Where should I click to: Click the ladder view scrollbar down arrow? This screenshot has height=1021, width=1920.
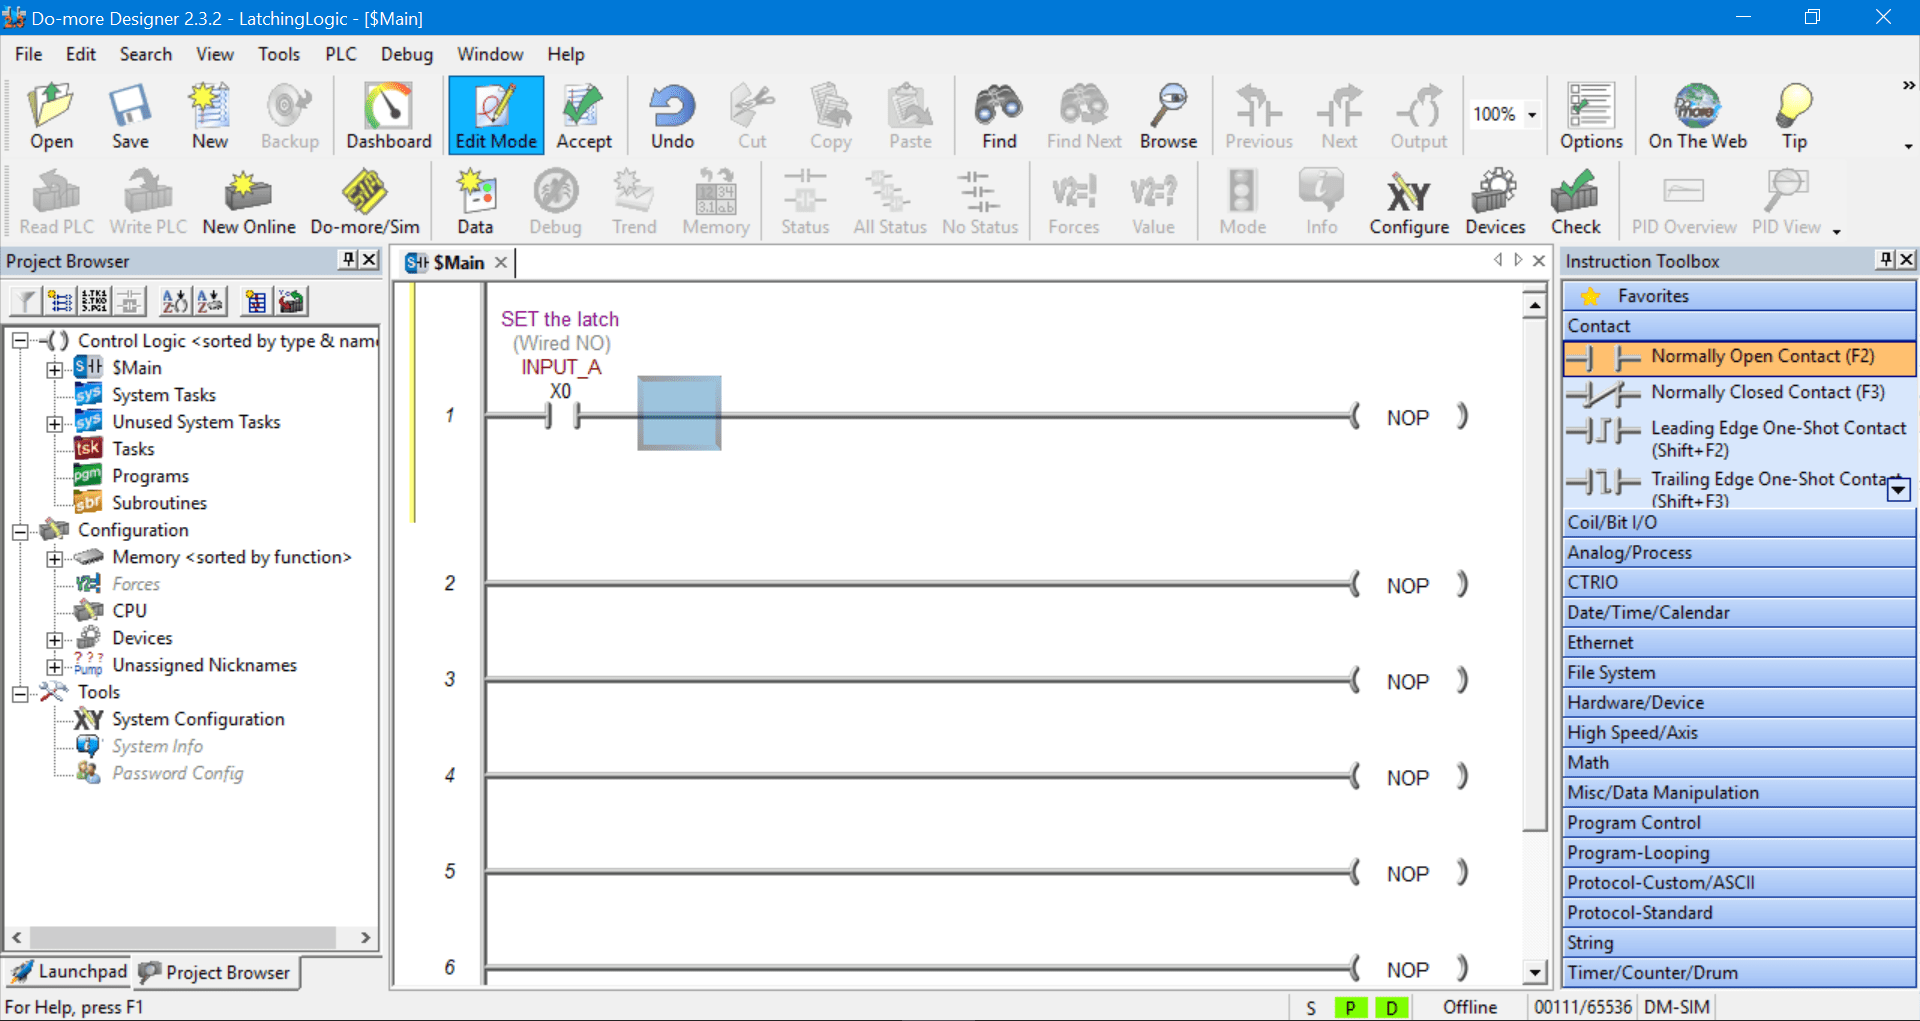1533,971
